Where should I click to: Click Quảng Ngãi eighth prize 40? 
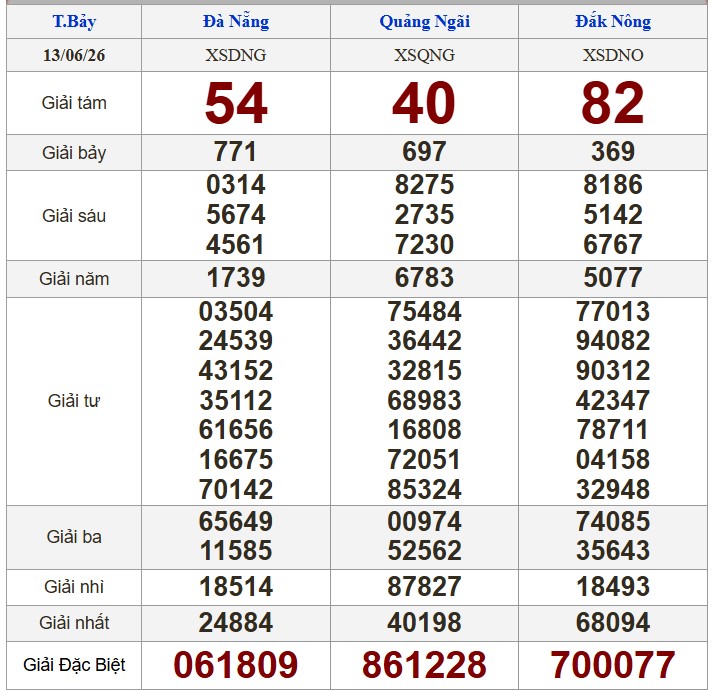[x=424, y=103]
